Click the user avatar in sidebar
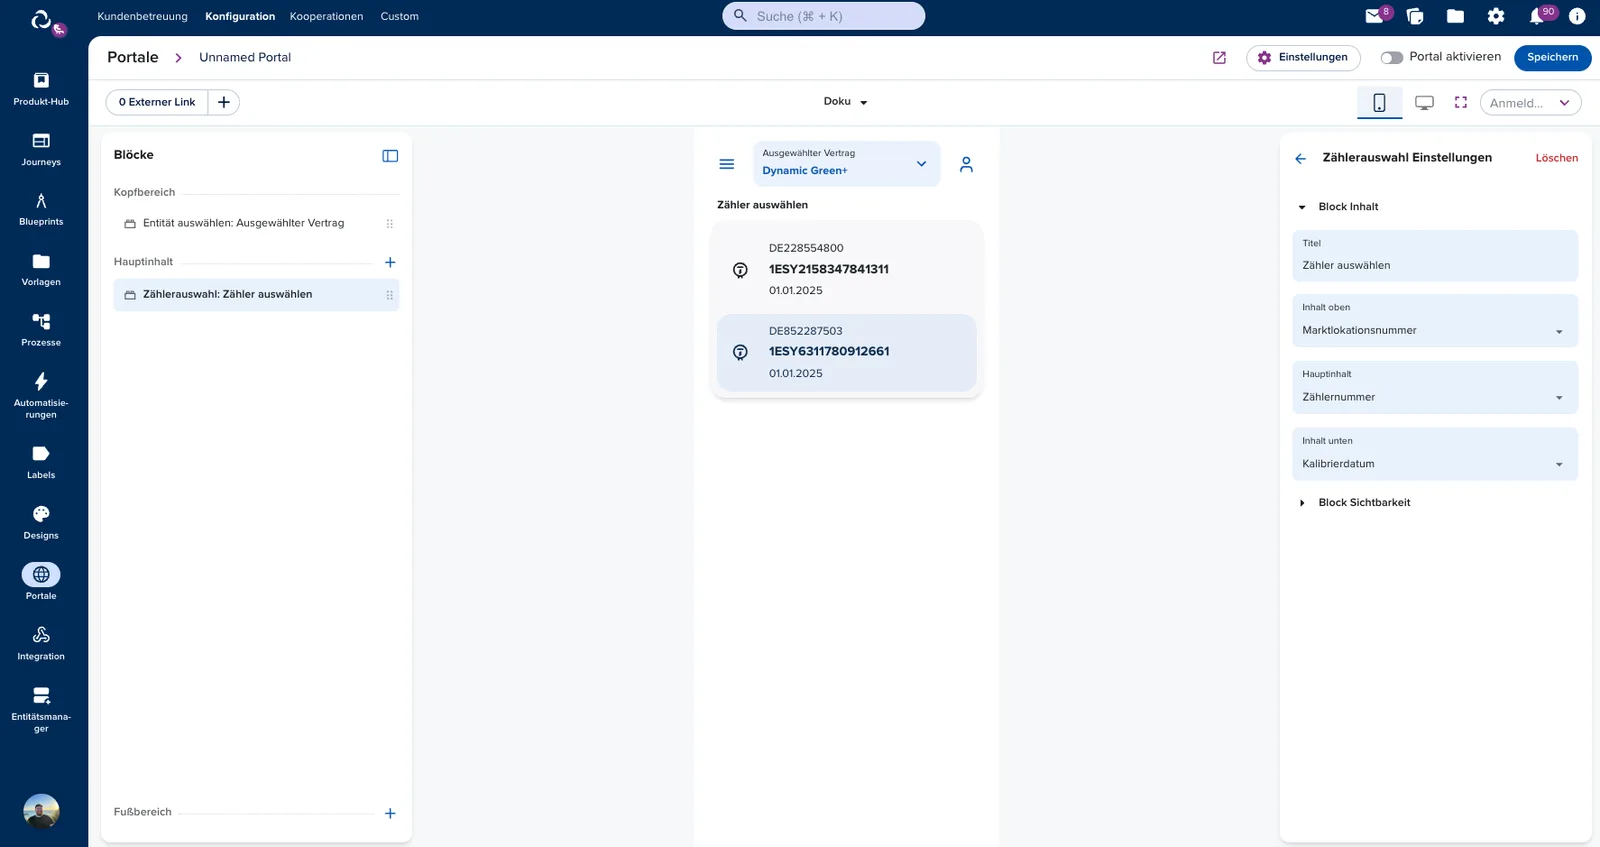This screenshot has height=847, width=1600. [x=41, y=811]
